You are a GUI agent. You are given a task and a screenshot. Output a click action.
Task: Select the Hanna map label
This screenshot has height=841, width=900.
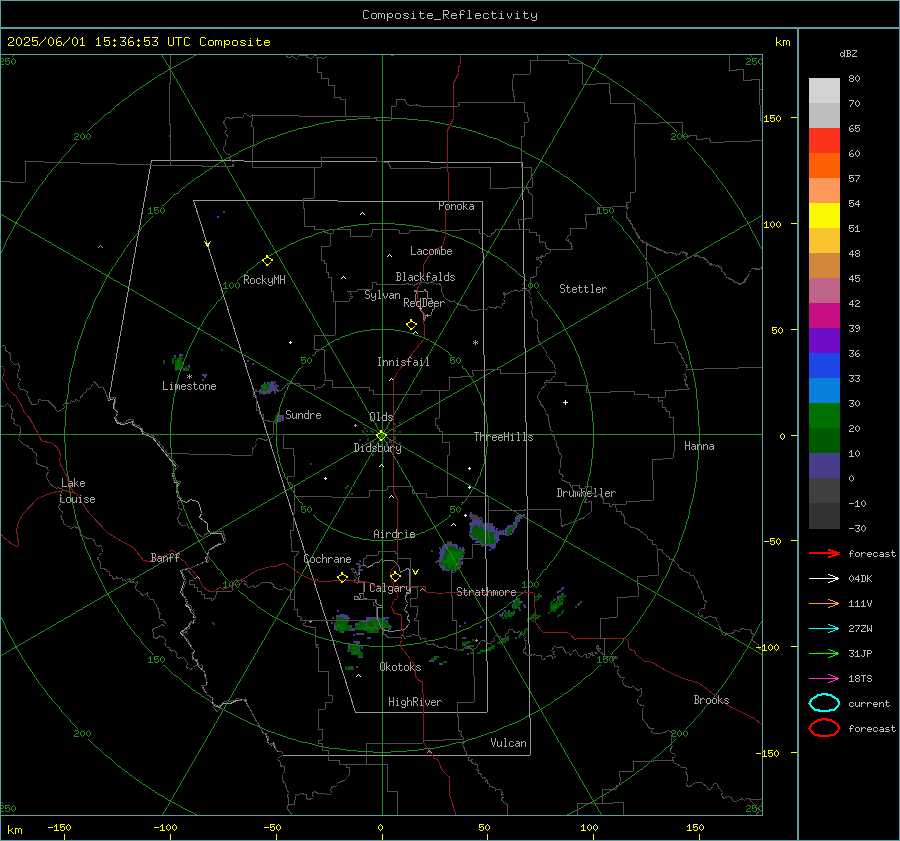coord(699,446)
